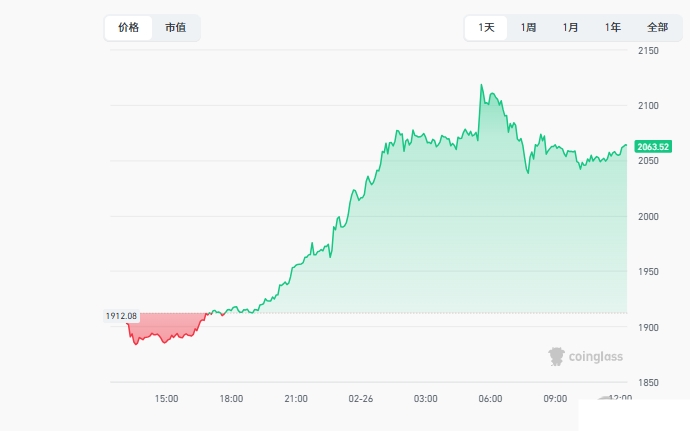Switch chart range to 1周
This screenshot has height=431, width=690.
[528, 28]
